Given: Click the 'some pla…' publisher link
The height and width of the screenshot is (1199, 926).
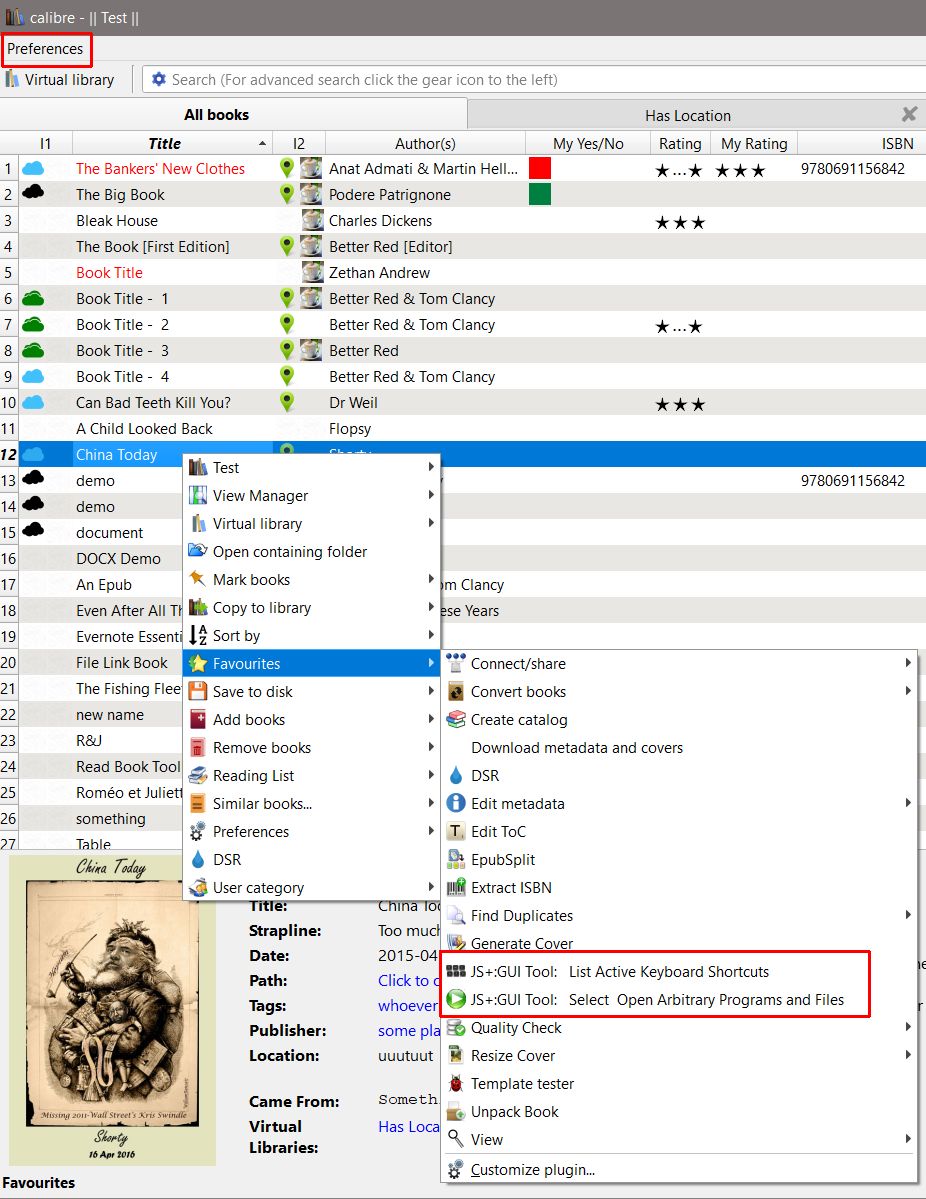Looking at the screenshot, I should 409,1031.
